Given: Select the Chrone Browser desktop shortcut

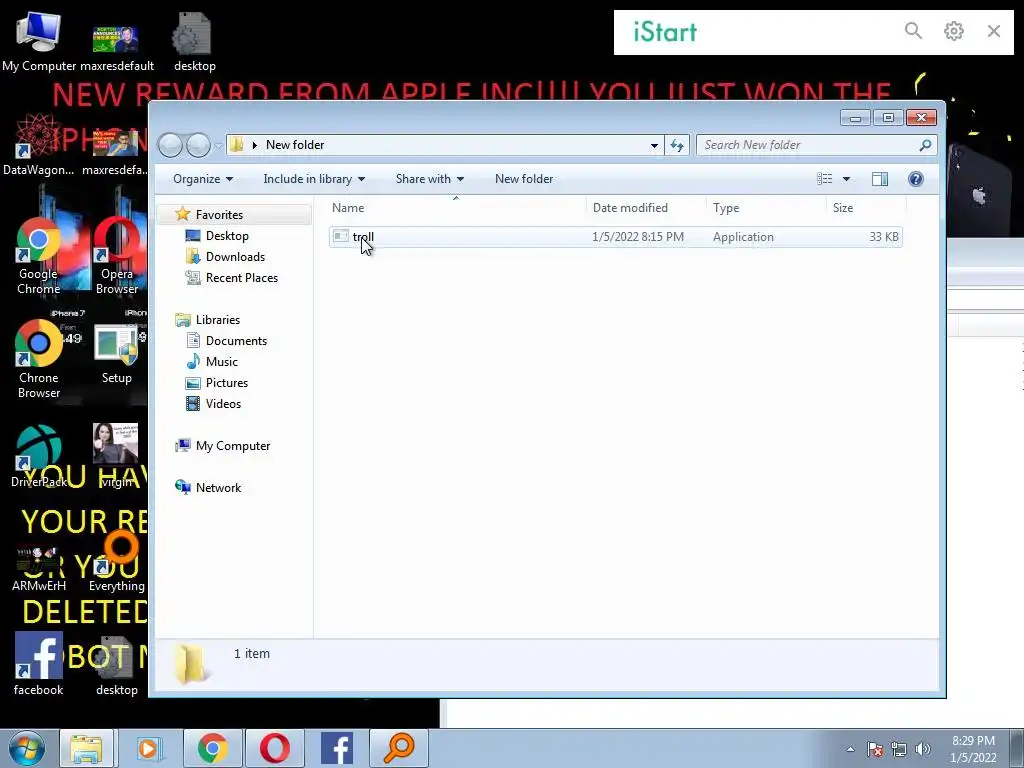Looking at the screenshot, I should point(39,360).
